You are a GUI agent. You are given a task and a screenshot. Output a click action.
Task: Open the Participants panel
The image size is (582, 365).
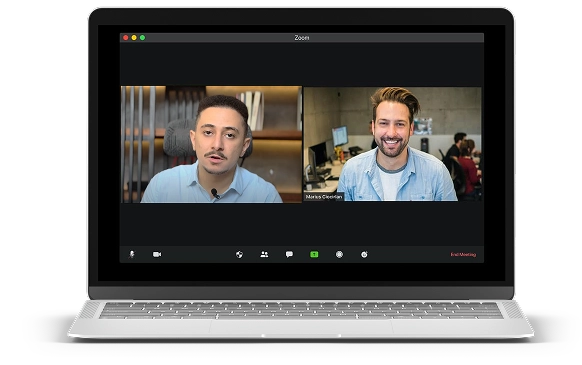point(264,254)
